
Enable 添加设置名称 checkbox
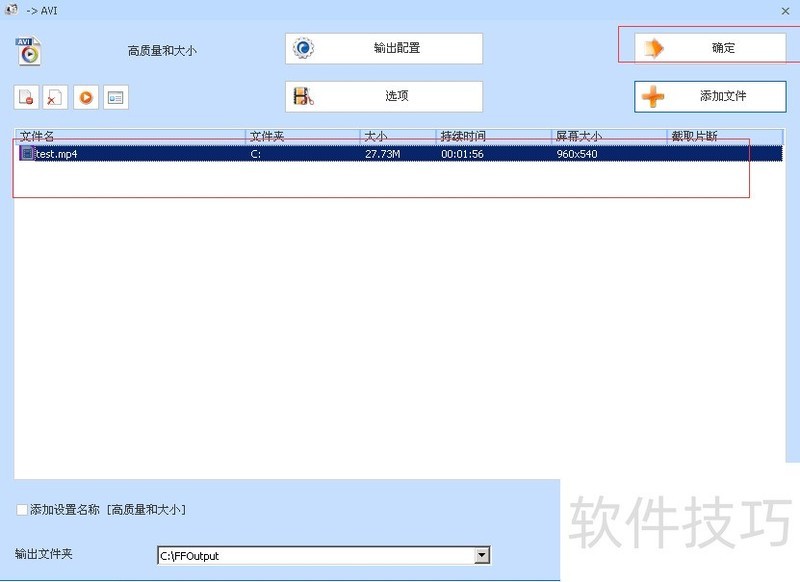[22, 509]
